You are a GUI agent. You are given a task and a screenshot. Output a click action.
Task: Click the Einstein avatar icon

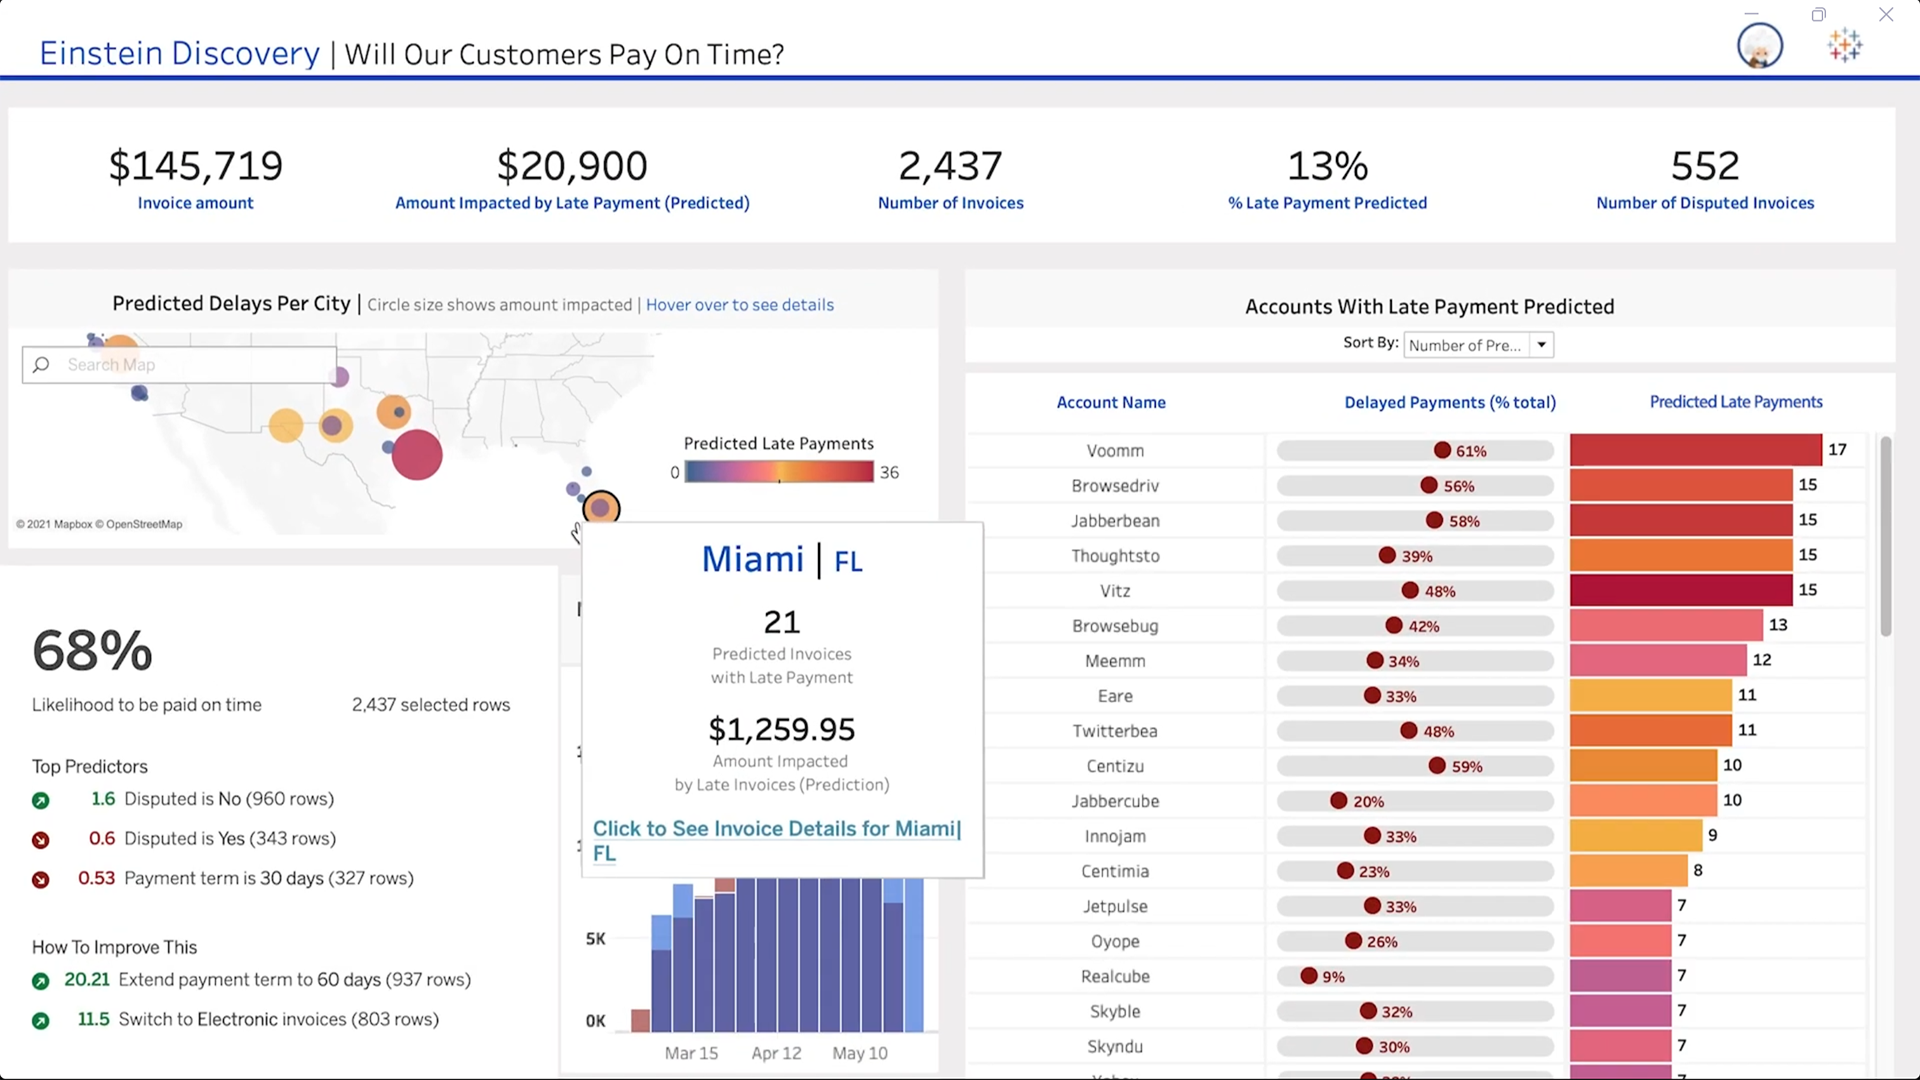click(x=1759, y=46)
